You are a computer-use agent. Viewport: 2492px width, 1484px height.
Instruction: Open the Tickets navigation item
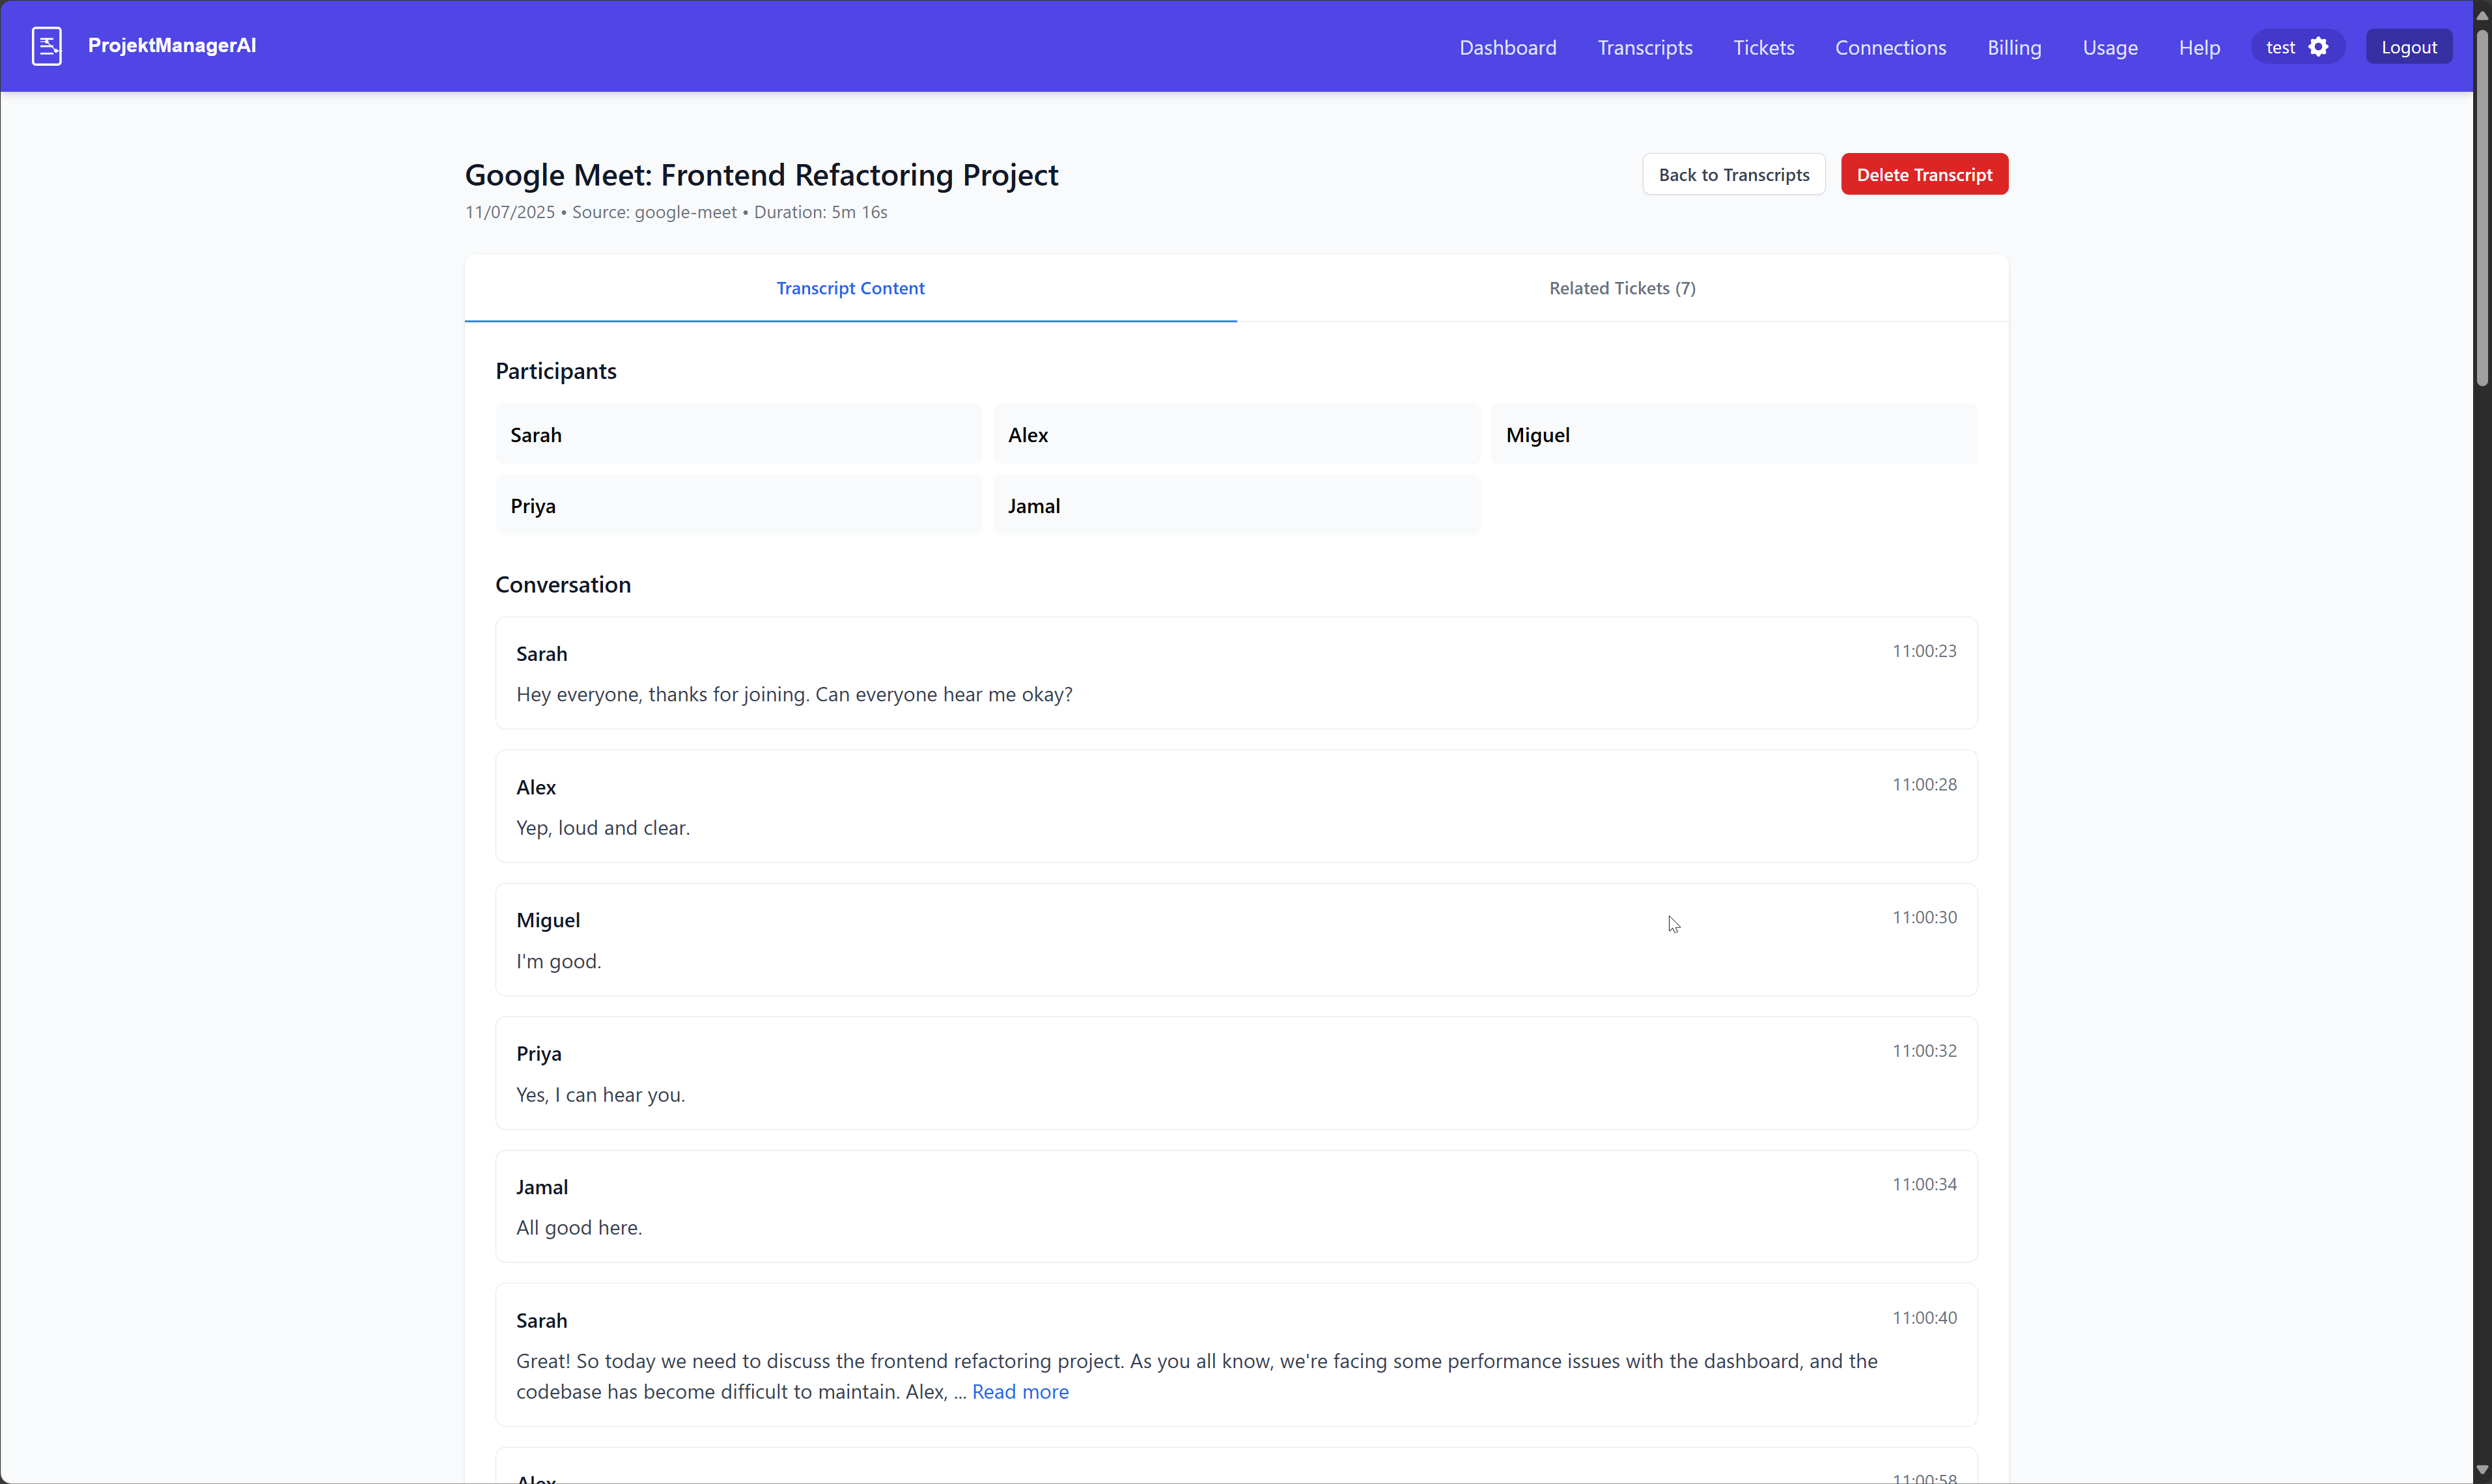click(x=1763, y=47)
